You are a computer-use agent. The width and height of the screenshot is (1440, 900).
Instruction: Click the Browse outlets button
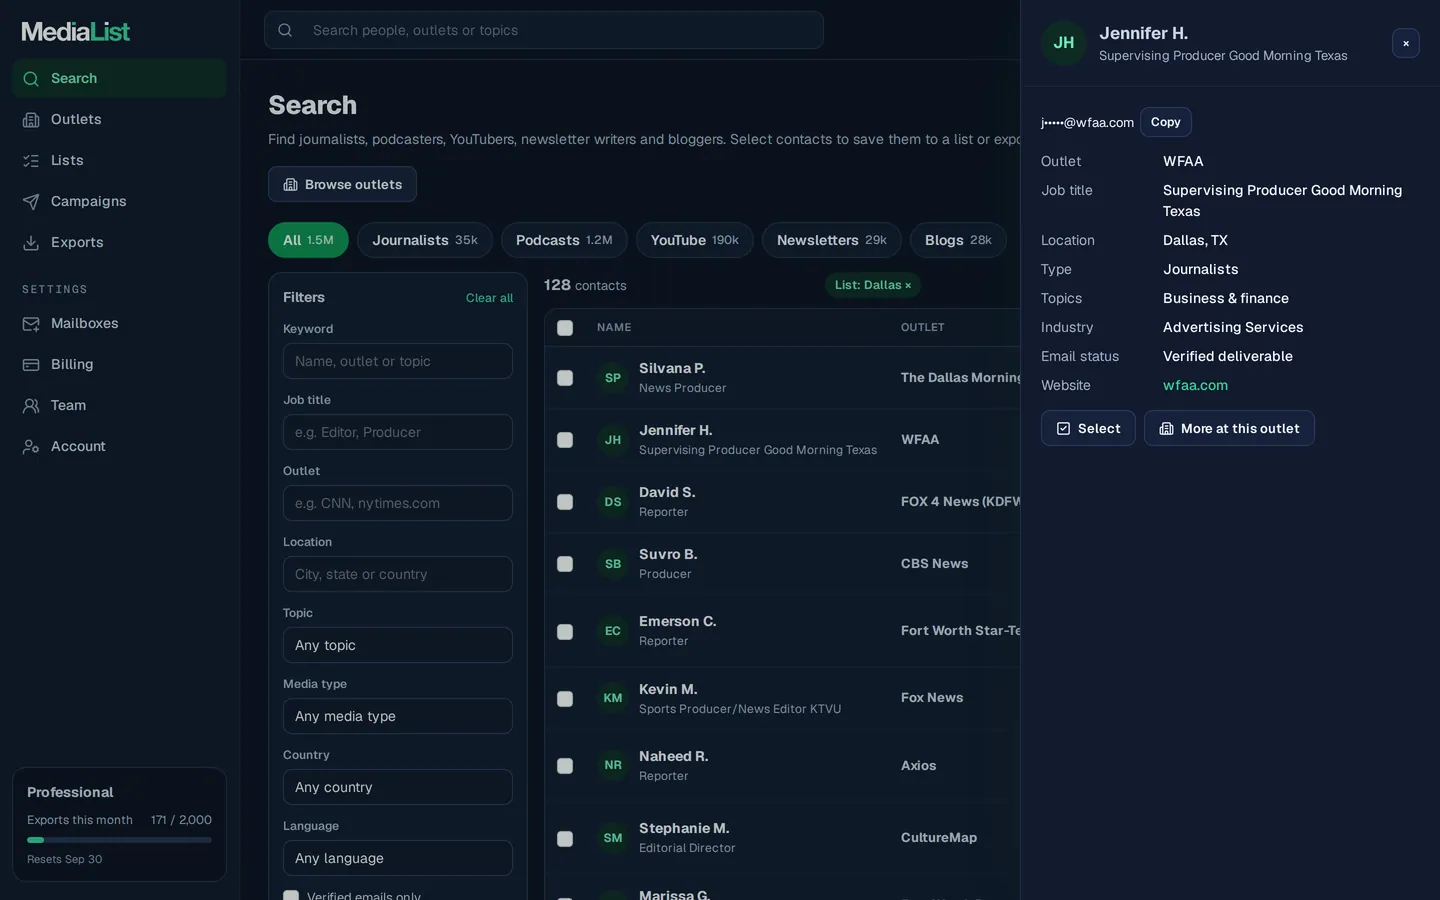(342, 184)
